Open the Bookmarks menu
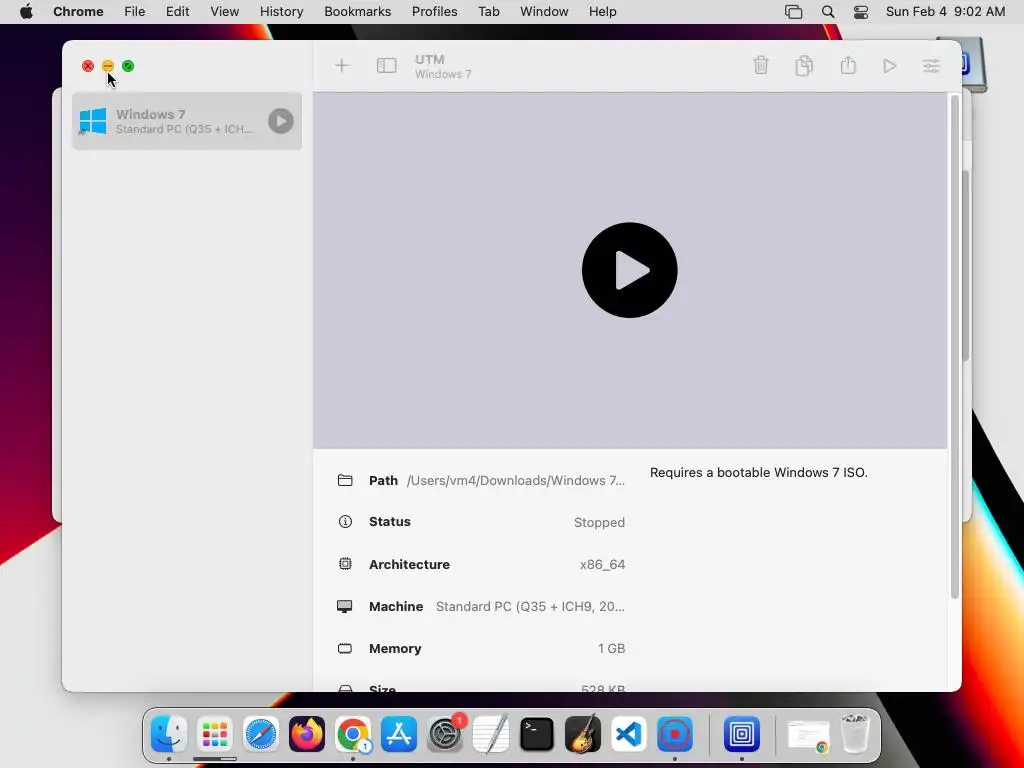The image size is (1024, 768). pos(358,12)
